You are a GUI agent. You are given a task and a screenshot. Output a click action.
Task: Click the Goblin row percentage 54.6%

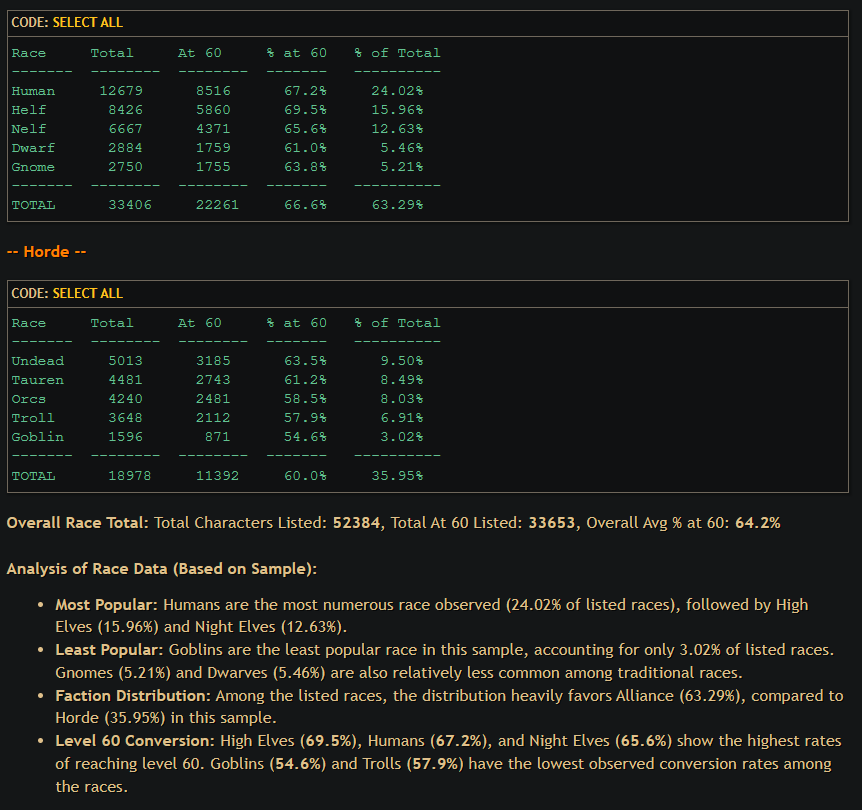tap(305, 437)
